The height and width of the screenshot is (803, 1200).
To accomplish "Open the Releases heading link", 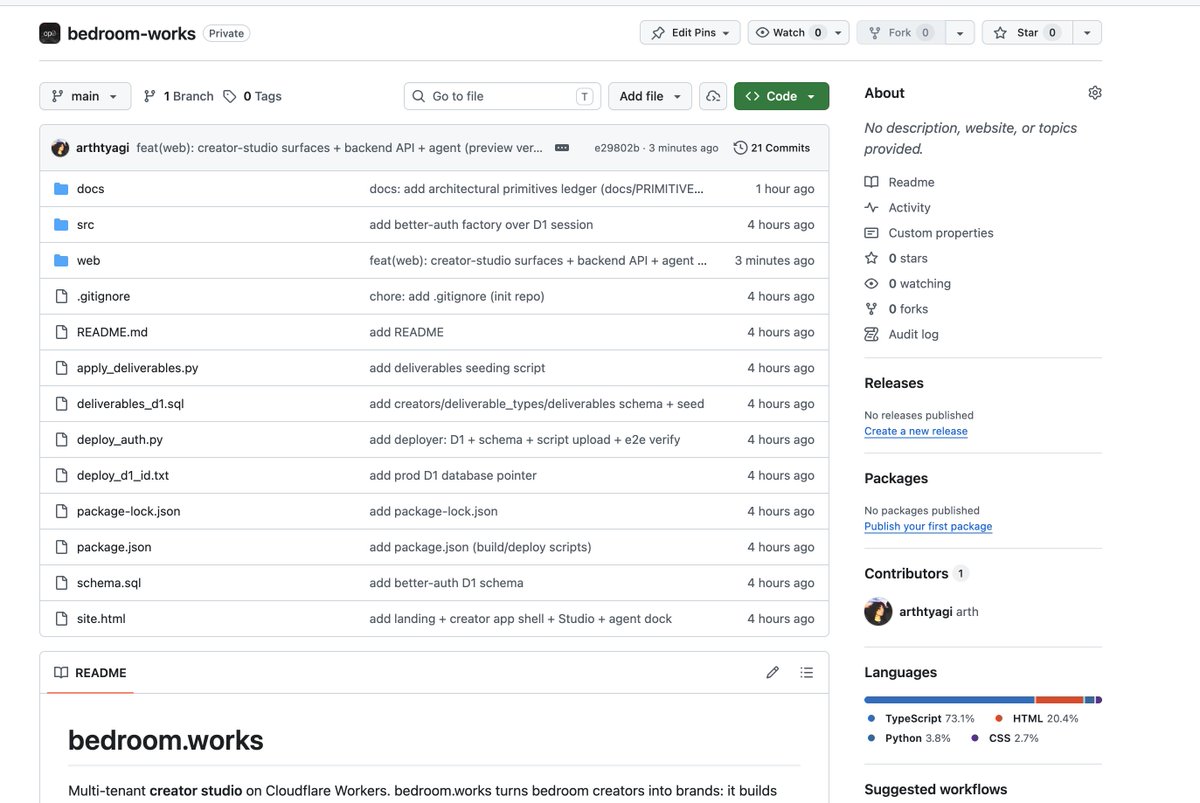I will (894, 383).
